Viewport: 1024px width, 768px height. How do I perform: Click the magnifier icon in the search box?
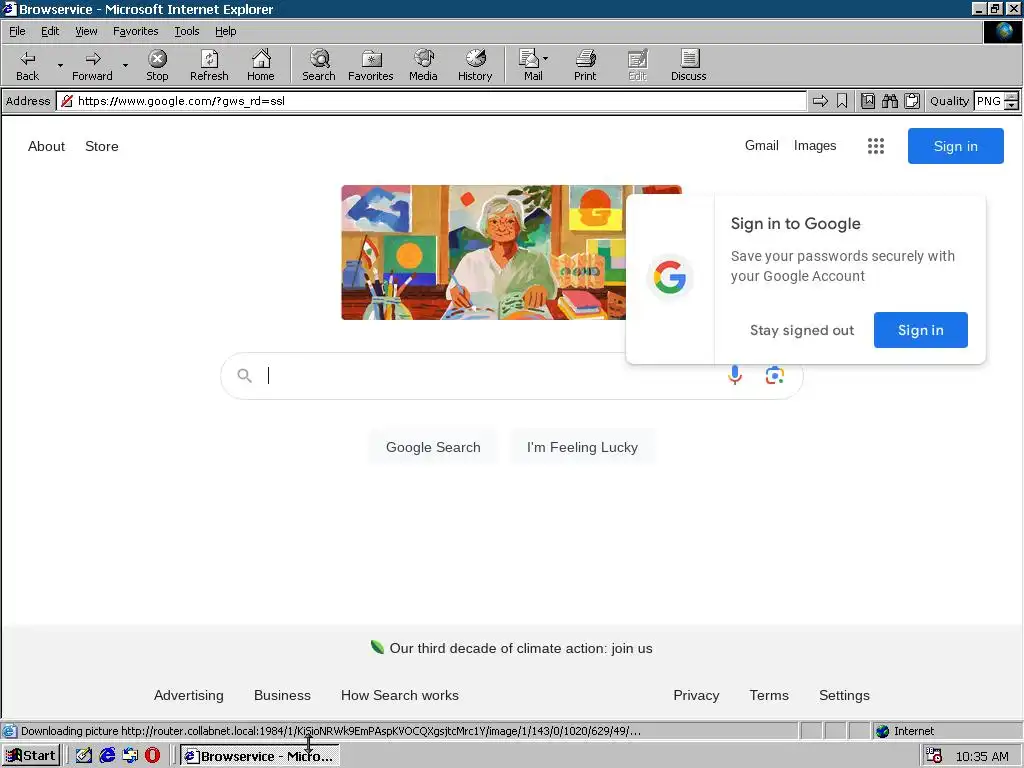click(x=244, y=376)
